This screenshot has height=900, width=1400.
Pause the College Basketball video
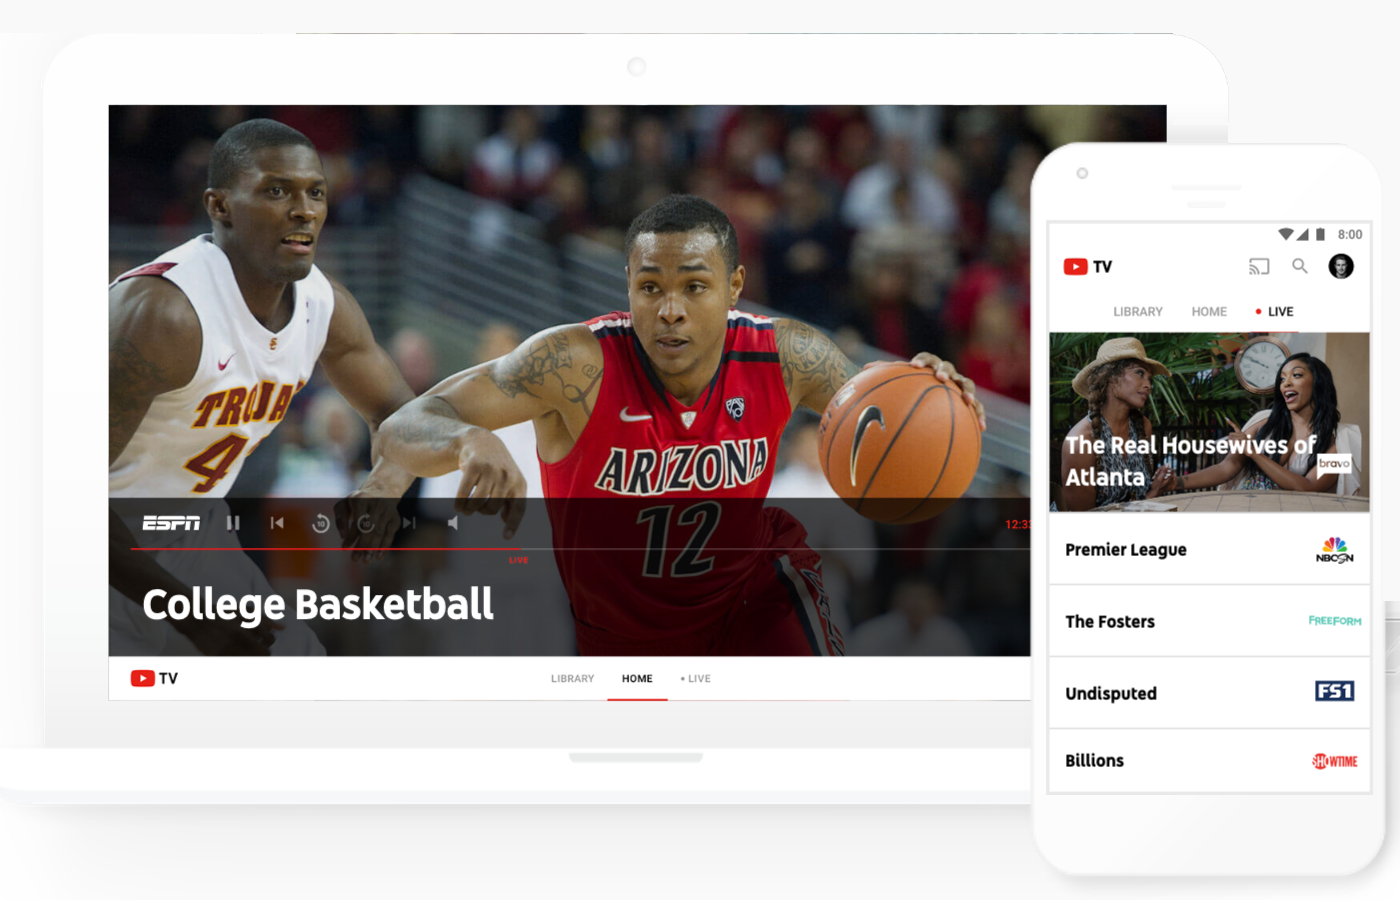point(233,523)
